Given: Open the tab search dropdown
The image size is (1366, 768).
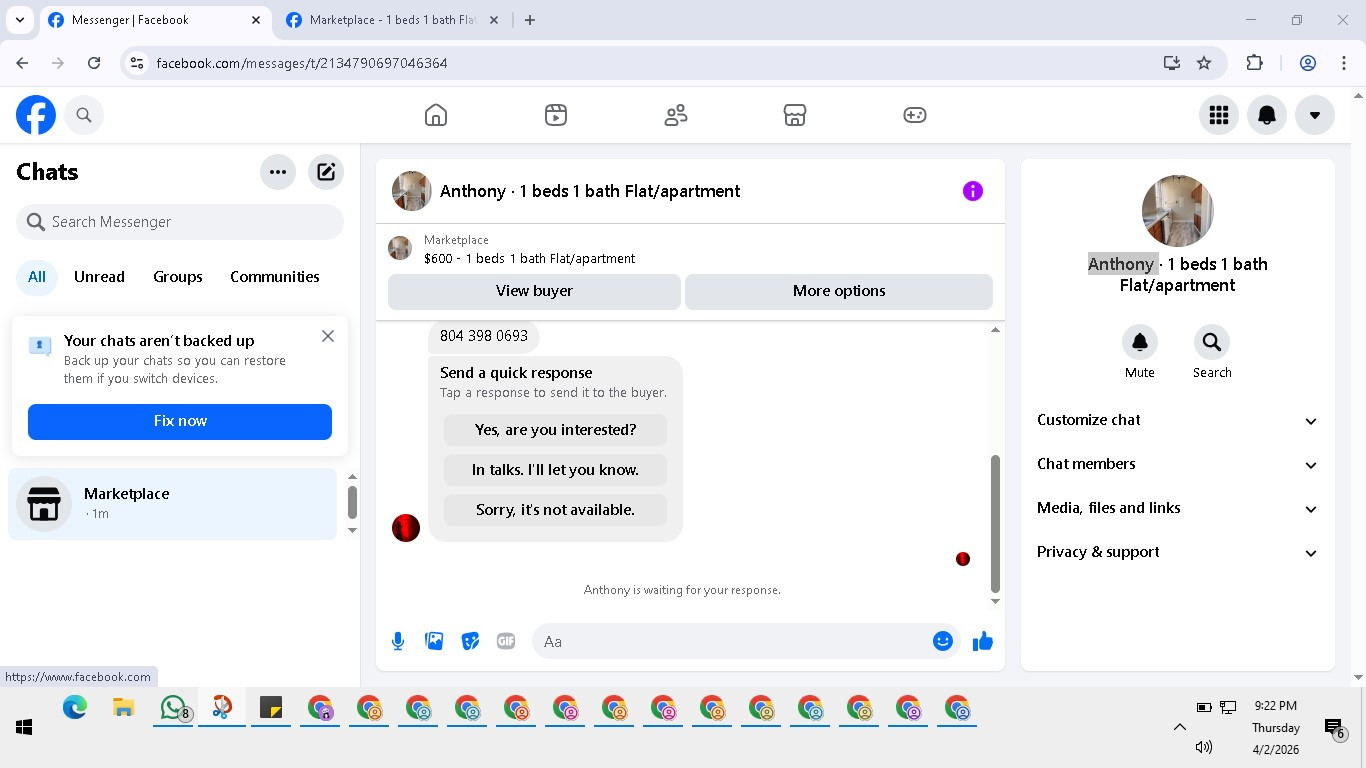Looking at the screenshot, I should [x=20, y=20].
